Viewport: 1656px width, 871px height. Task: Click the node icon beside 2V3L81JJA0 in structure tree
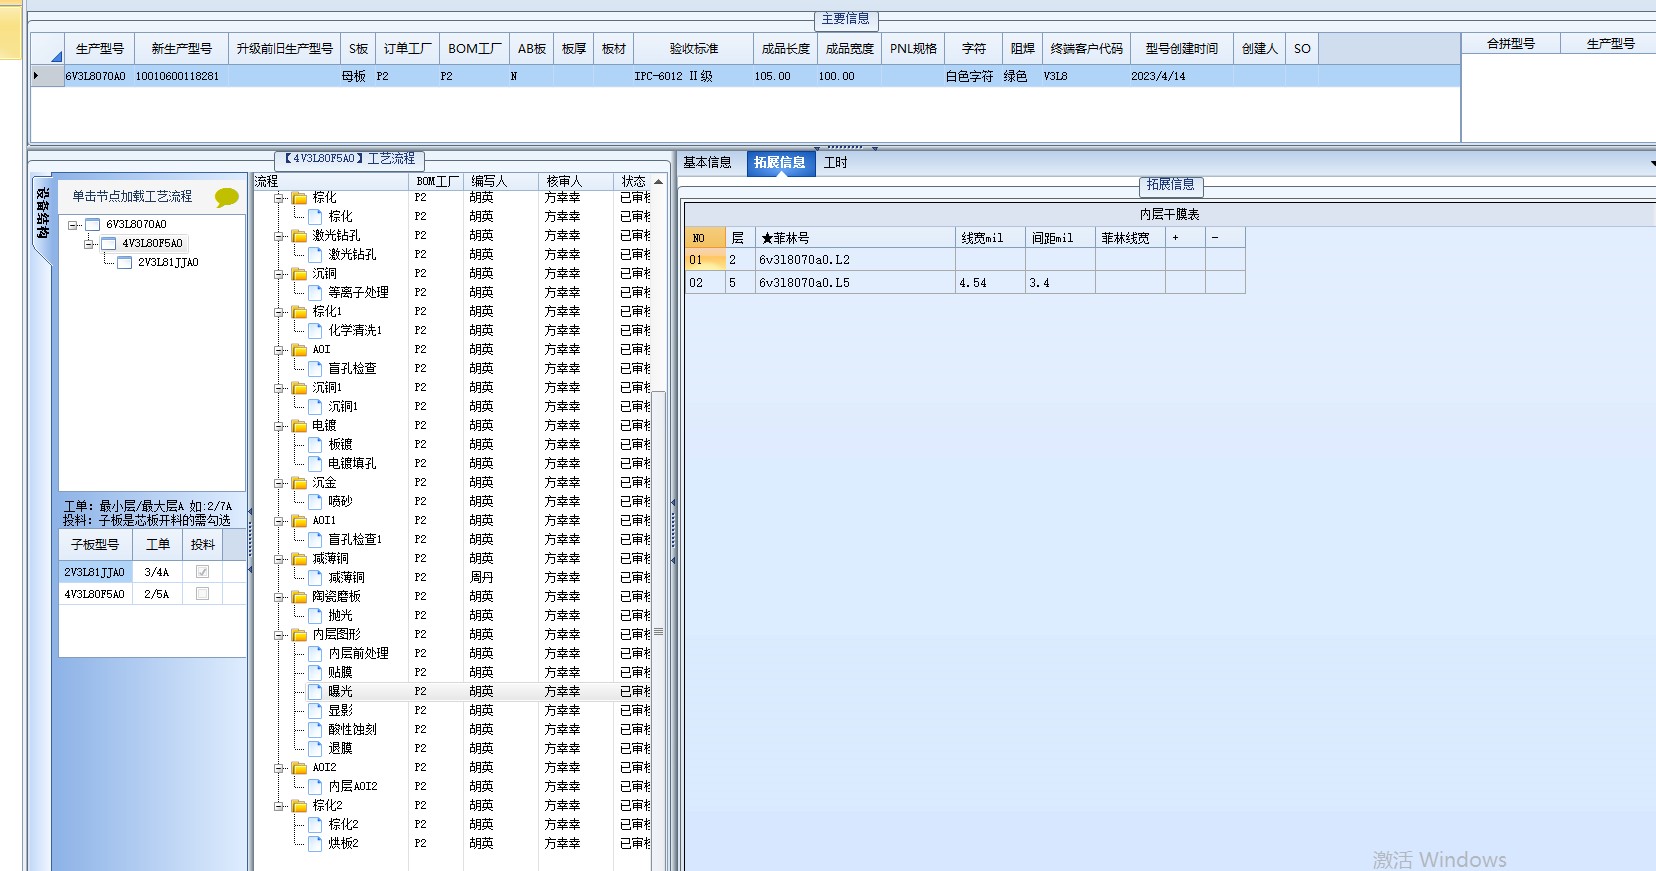click(x=125, y=263)
